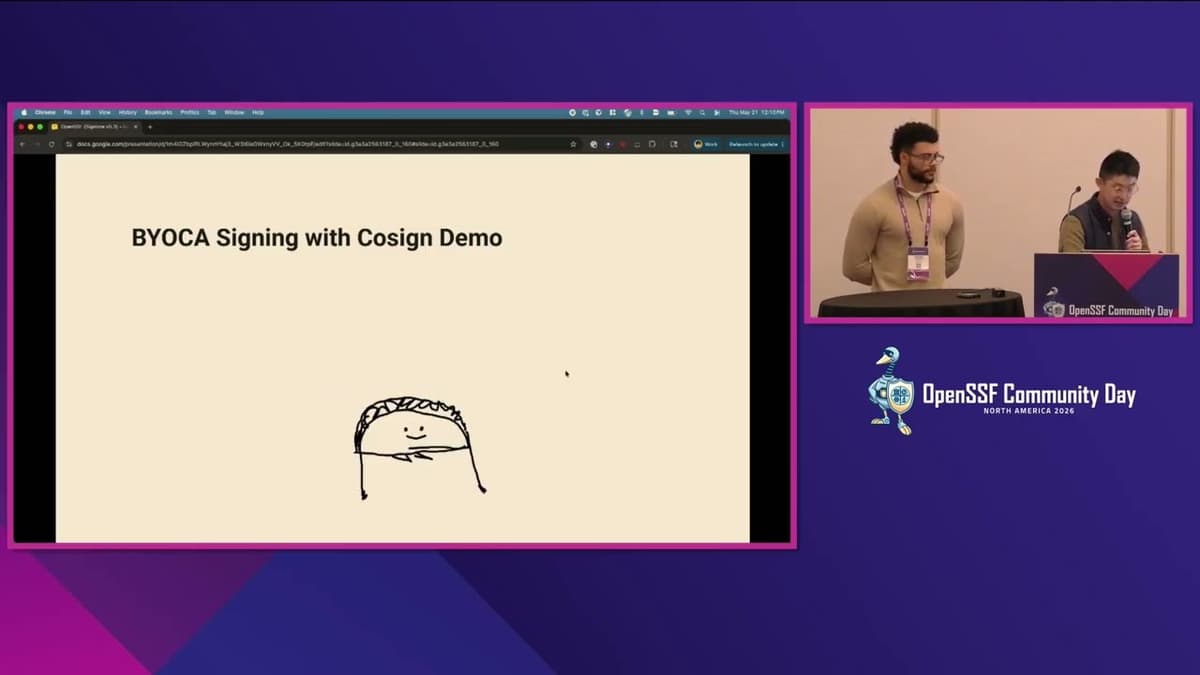Open the Chrome application menu
This screenshot has width=1200, height=675.
(x=45, y=112)
